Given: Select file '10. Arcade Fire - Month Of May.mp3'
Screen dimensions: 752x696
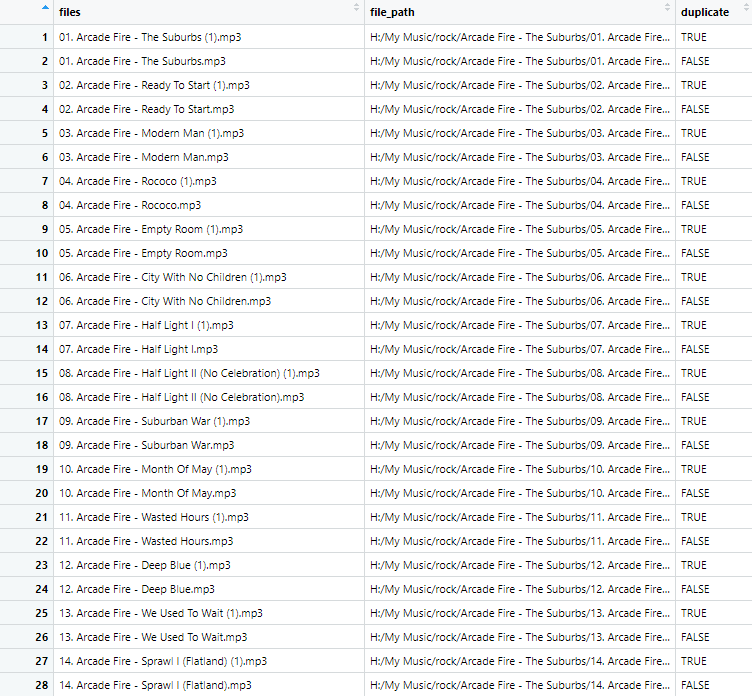Looking at the screenshot, I should click(147, 493).
